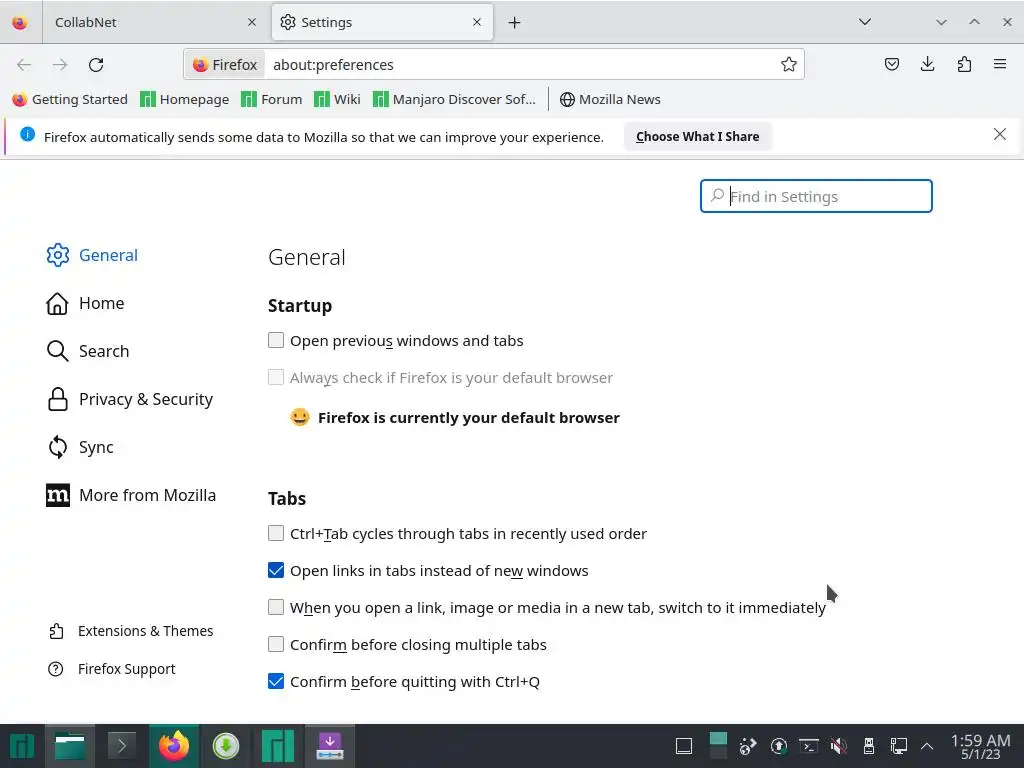This screenshot has height=768, width=1024.
Task: Enable Open previous windows and tabs
Action: (276, 340)
